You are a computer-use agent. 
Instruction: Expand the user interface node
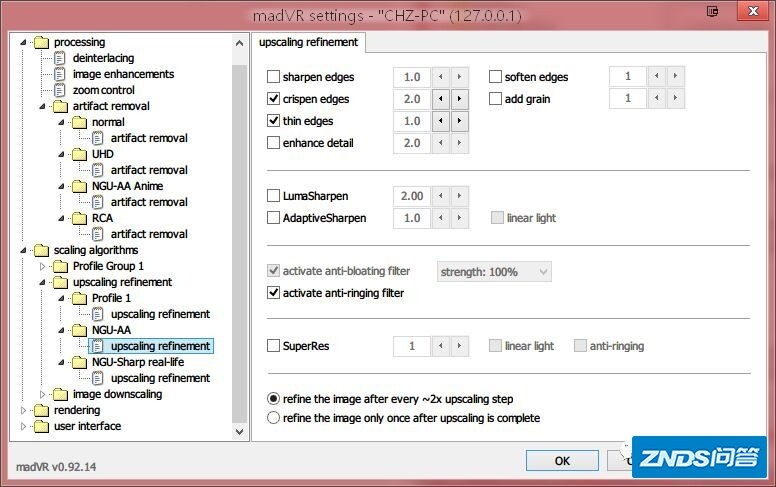(x=23, y=426)
